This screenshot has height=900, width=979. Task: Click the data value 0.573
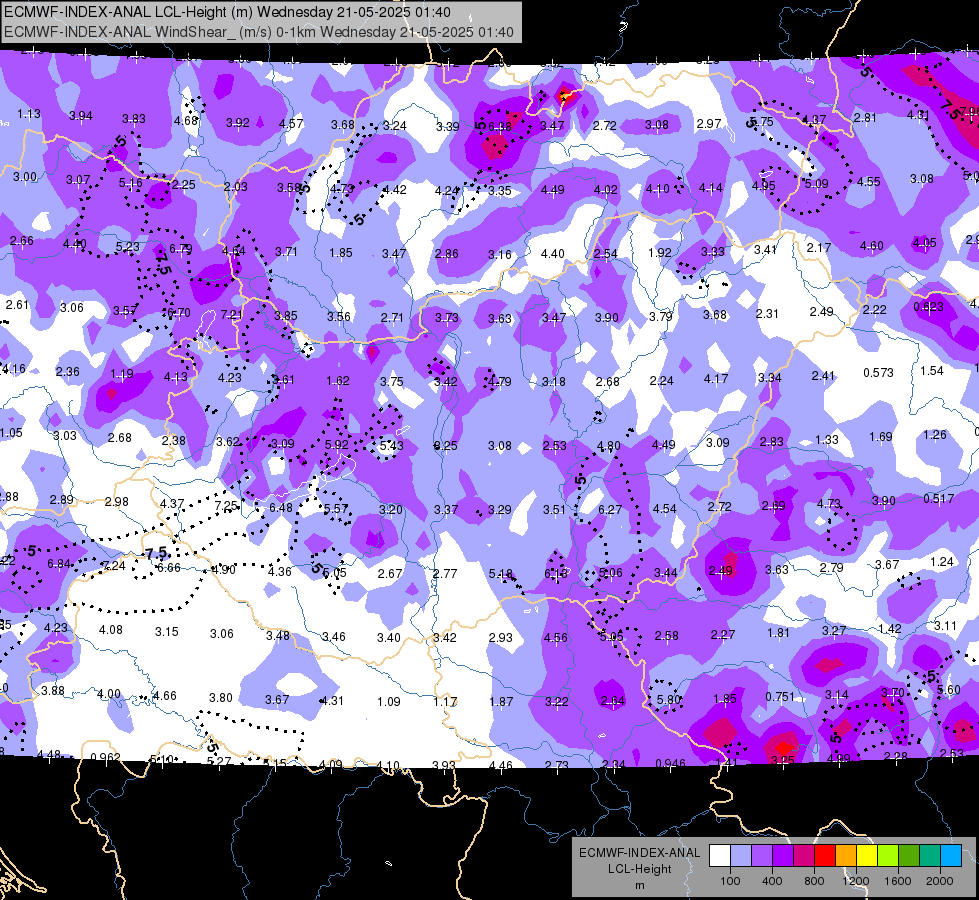click(x=878, y=372)
